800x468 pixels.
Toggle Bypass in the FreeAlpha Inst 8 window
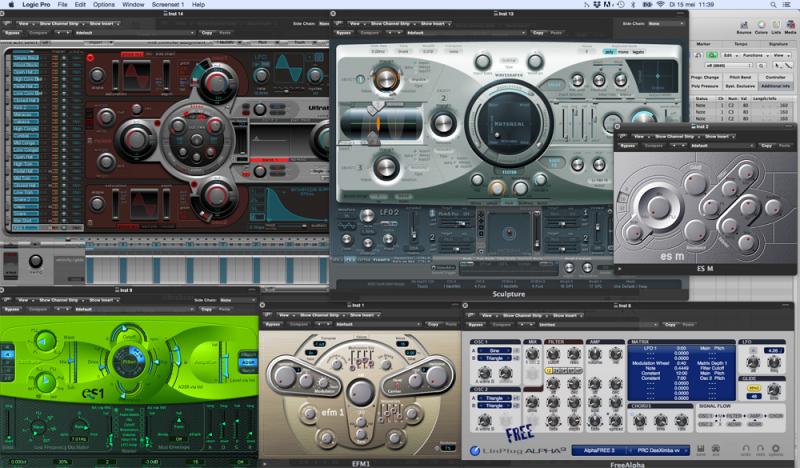(476, 325)
